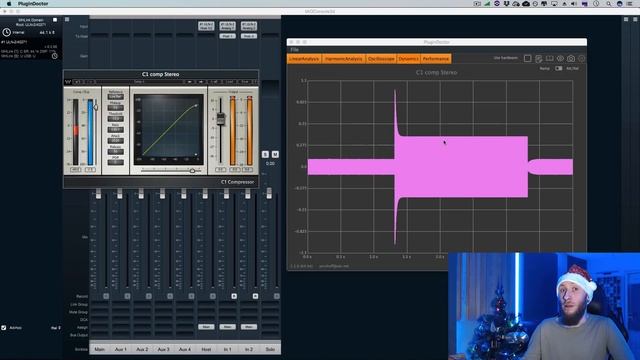Click the grid icon at mixer top left

(67, 19)
